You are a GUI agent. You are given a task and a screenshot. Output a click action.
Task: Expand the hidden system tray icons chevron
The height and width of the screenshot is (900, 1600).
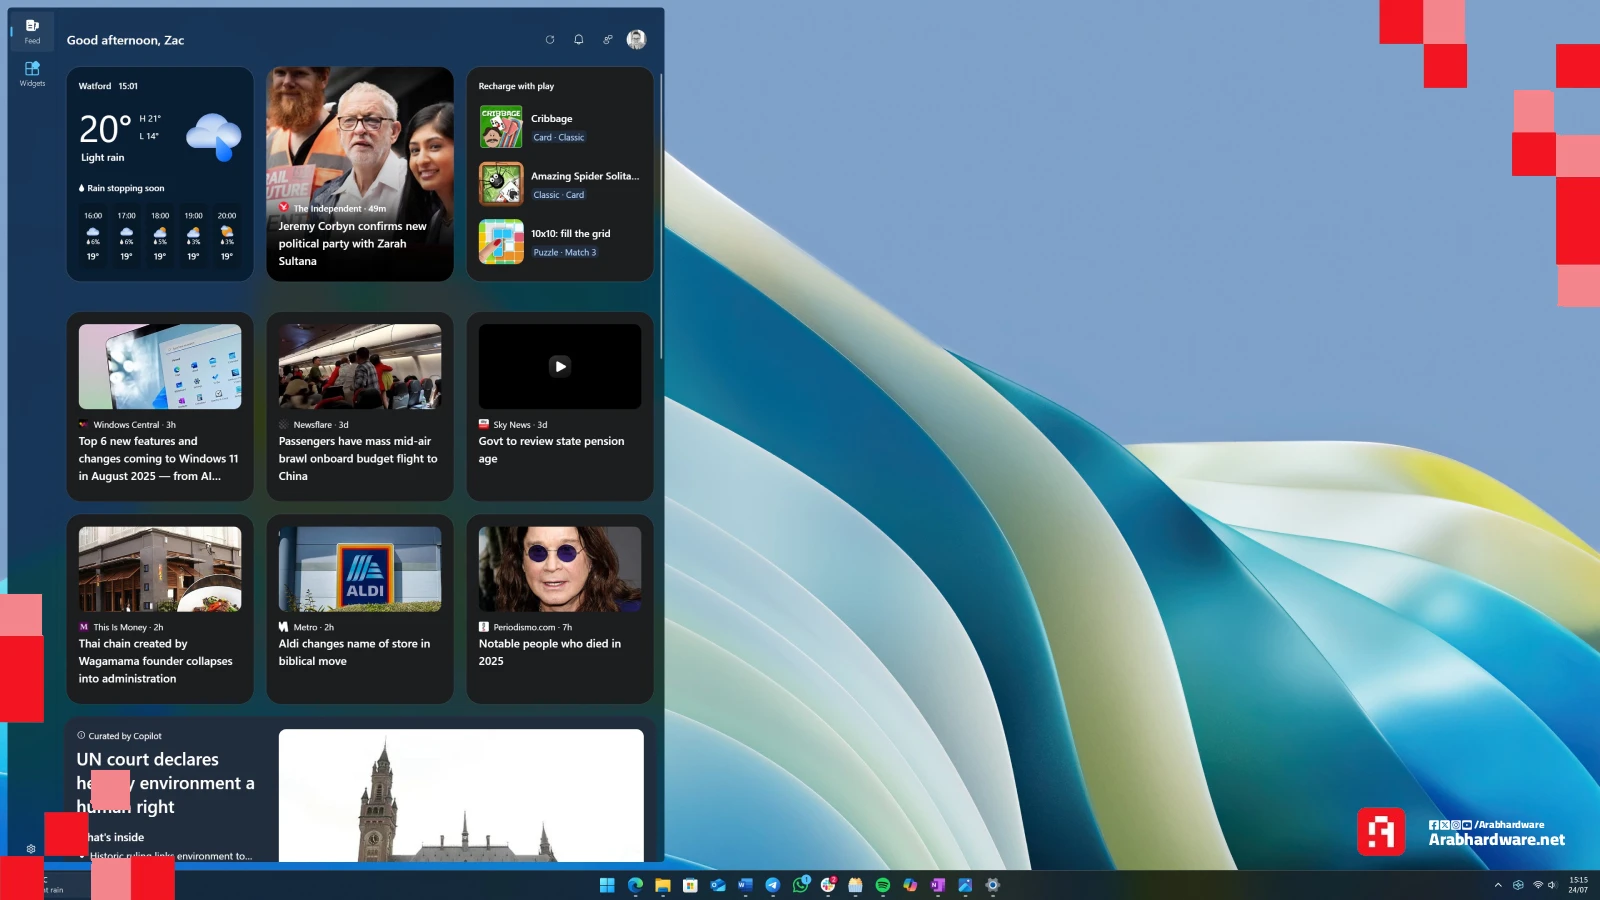[x=1498, y=885]
